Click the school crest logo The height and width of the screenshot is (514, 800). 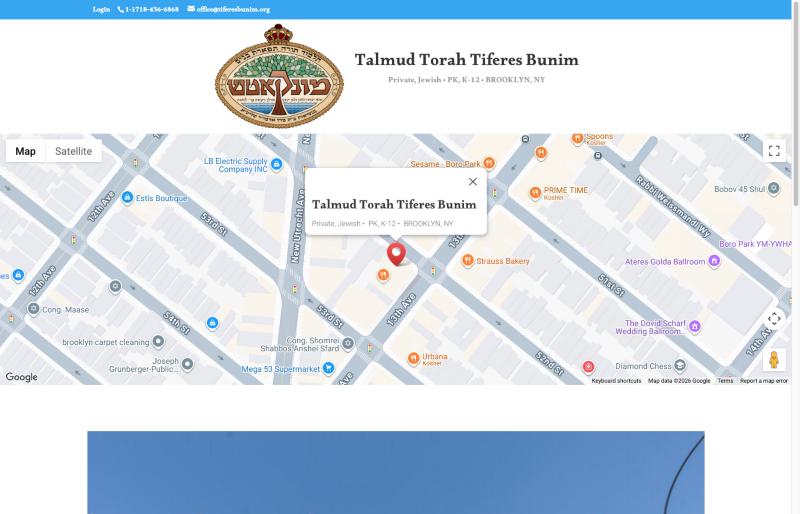click(x=279, y=76)
